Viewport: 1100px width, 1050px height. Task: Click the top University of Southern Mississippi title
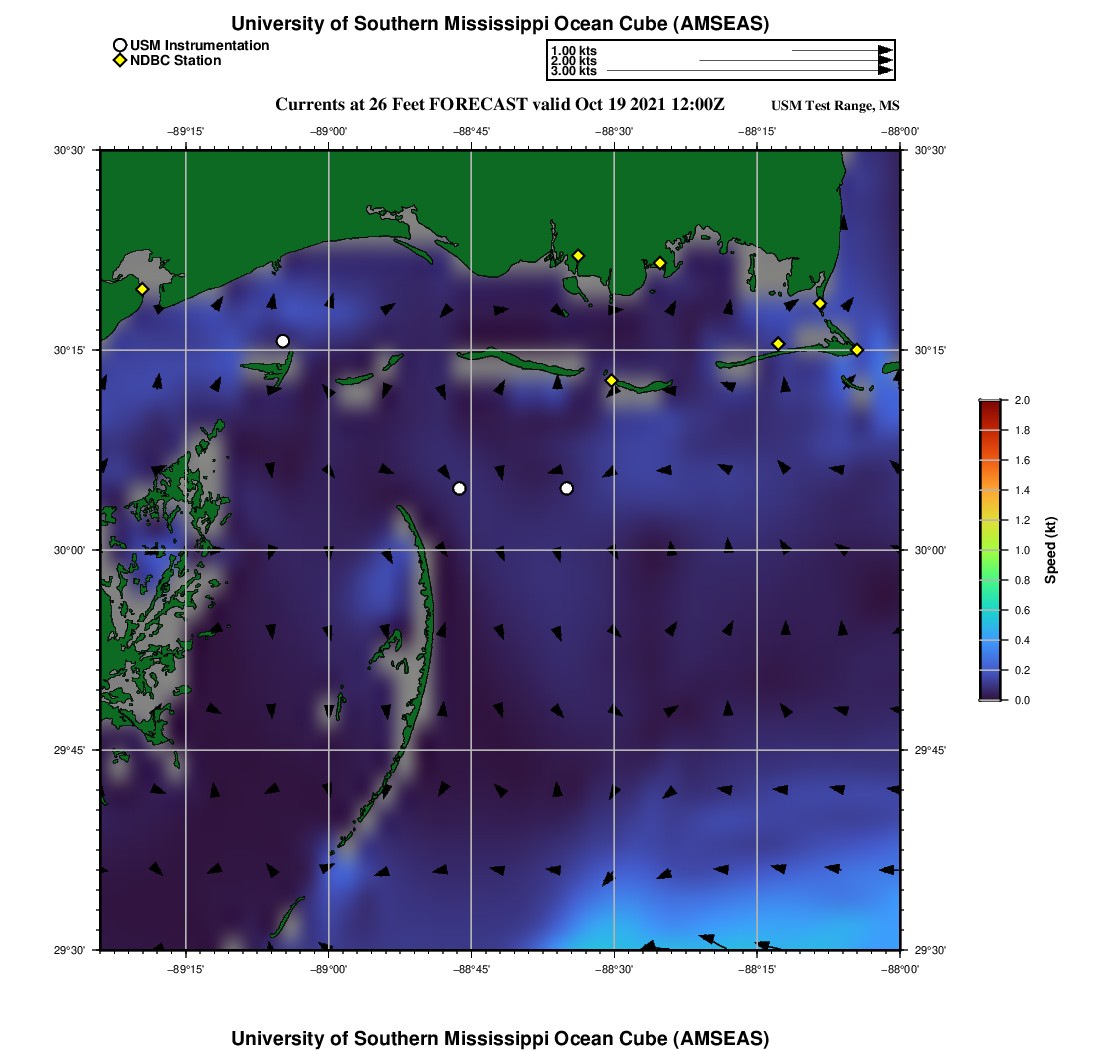click(500, 24)
